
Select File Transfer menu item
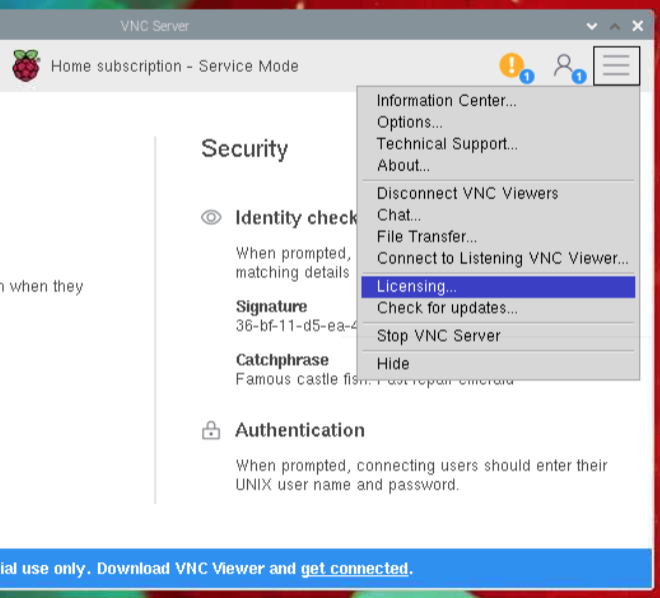(x=498, y=237)
